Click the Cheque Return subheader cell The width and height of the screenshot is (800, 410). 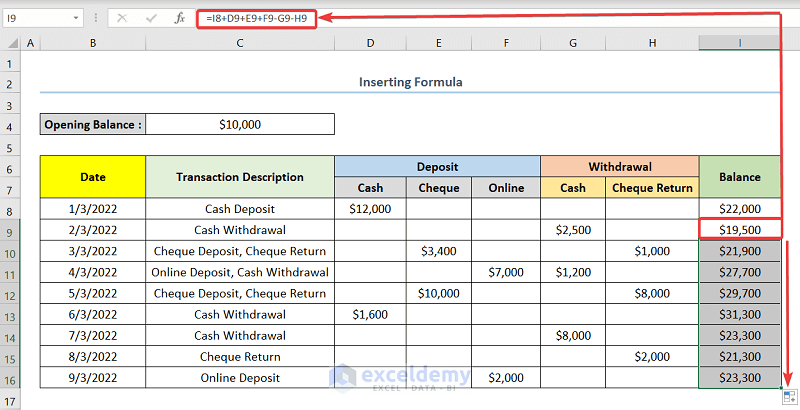tap(652, 188)
